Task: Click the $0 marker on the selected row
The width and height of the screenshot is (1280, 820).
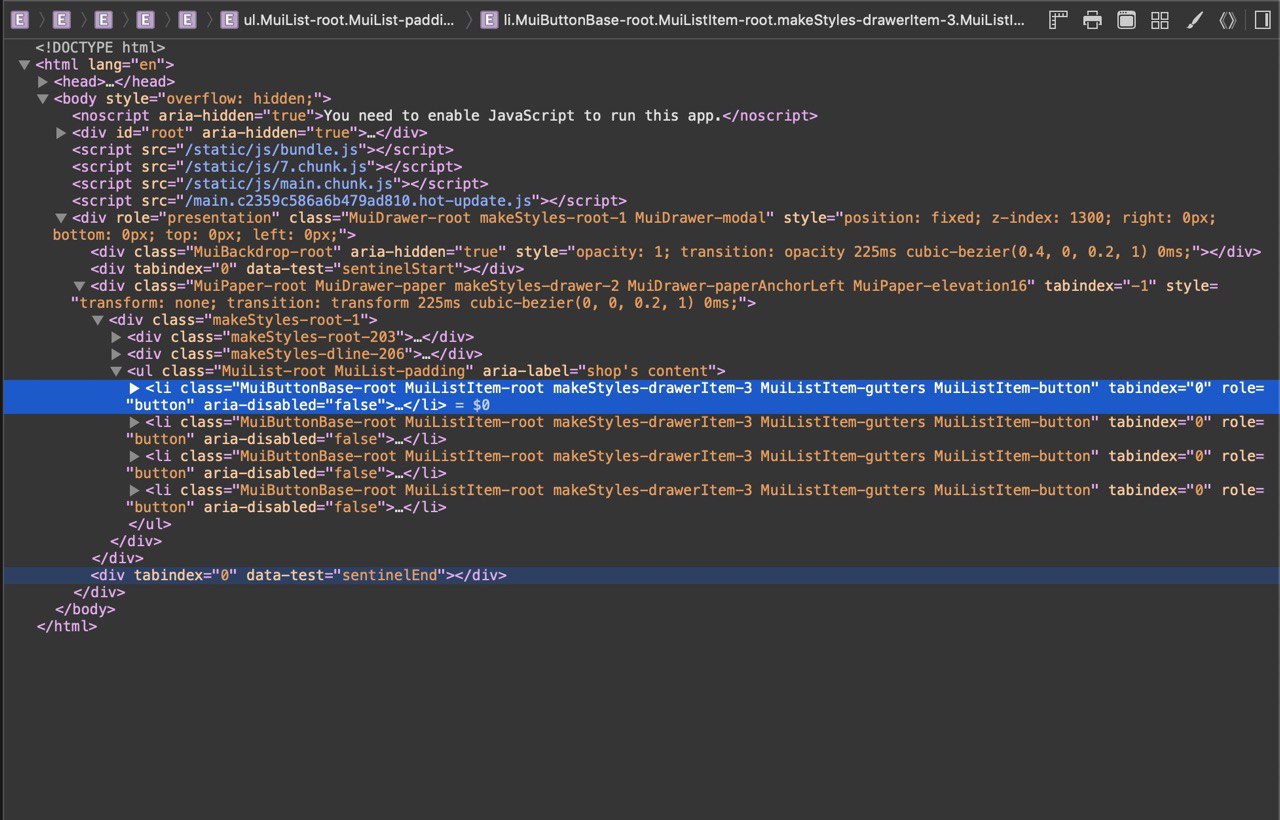Action: (x=481, y=405)
